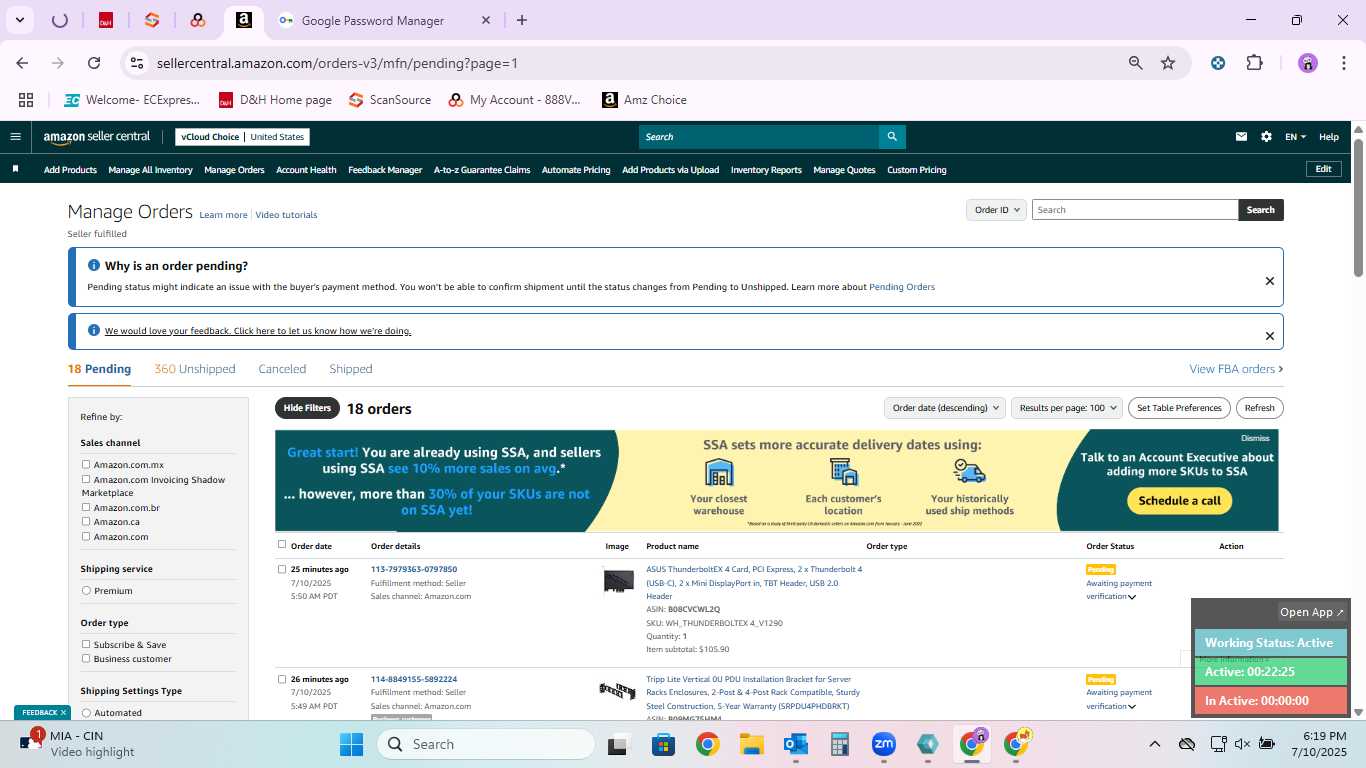
Task: Show hidden system tray icons
Action: tap(1155, 744)
